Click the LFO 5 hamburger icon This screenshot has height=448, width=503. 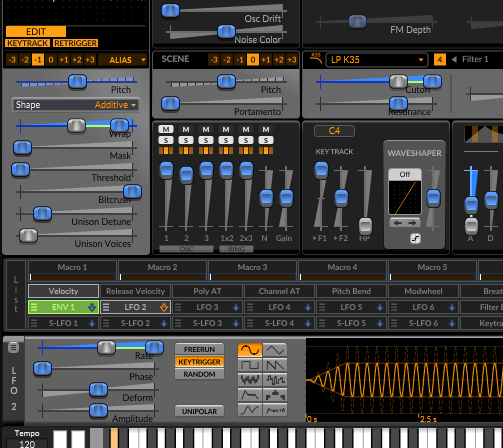click(x=322, y=307)
